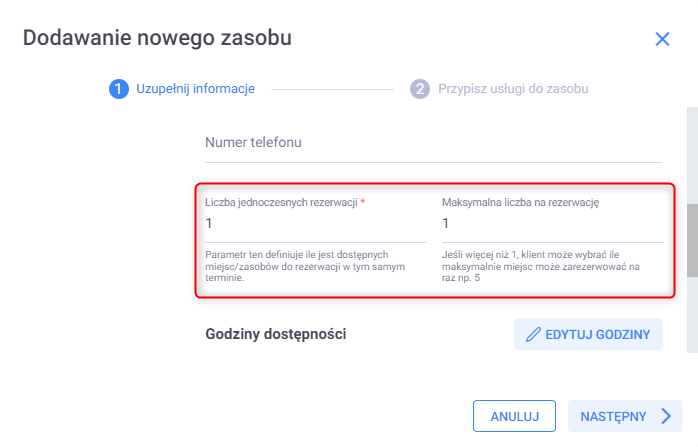Focus the Numer telefonu field

433,143
